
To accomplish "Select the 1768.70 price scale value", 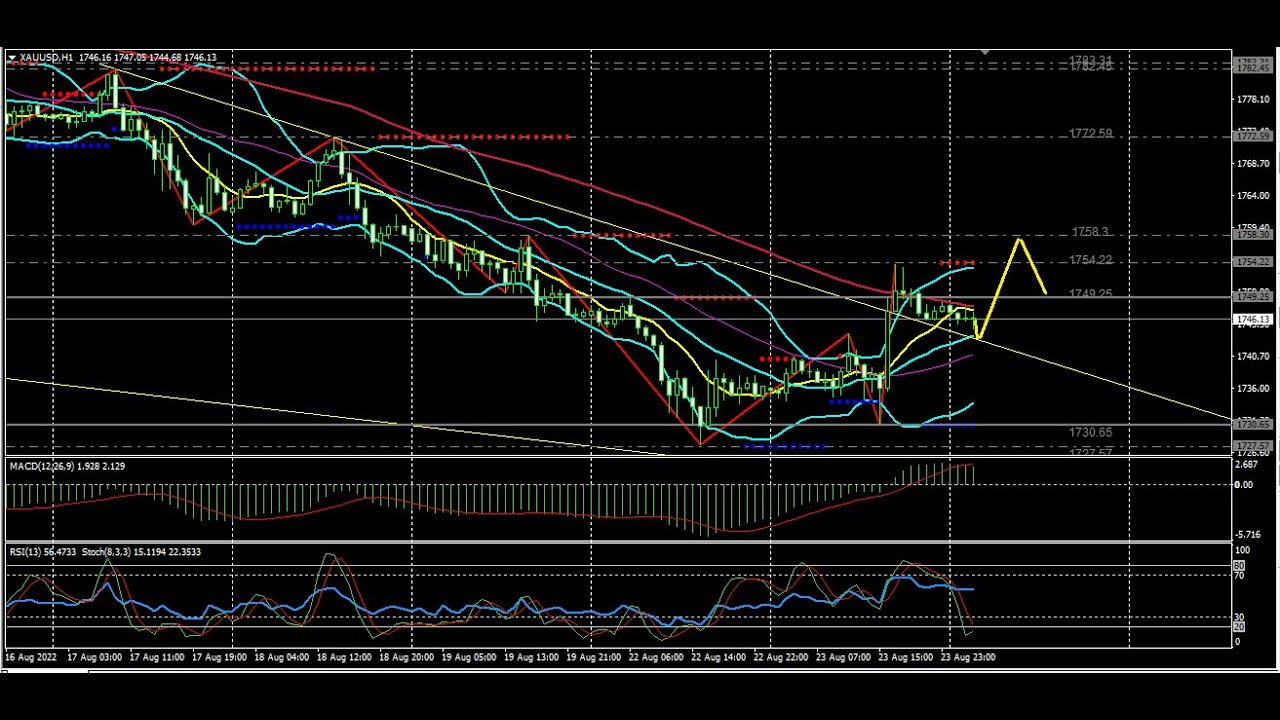I will [x=1253, y=164].
